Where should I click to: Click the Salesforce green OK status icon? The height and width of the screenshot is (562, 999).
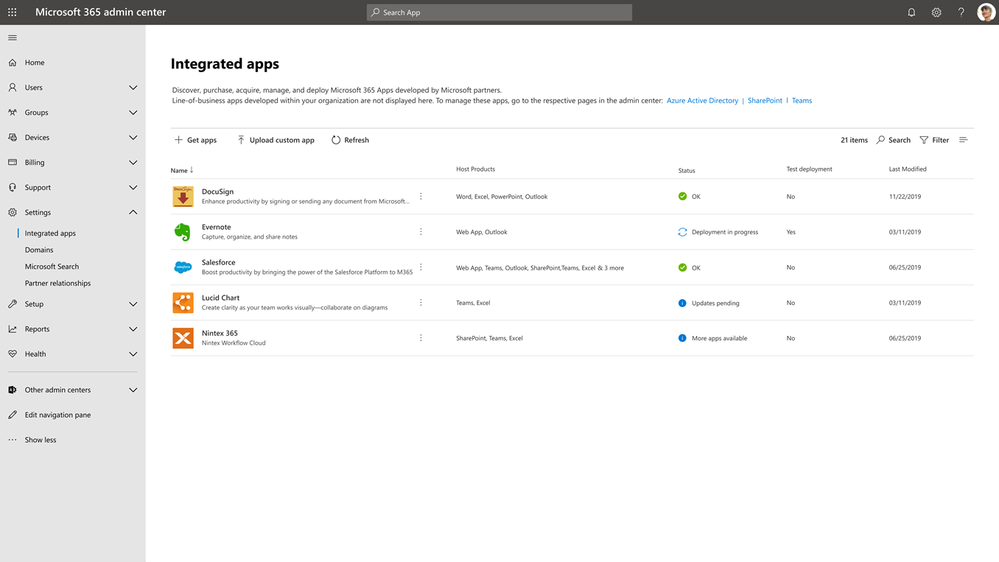pyautogui.click(x=682, y=268)
